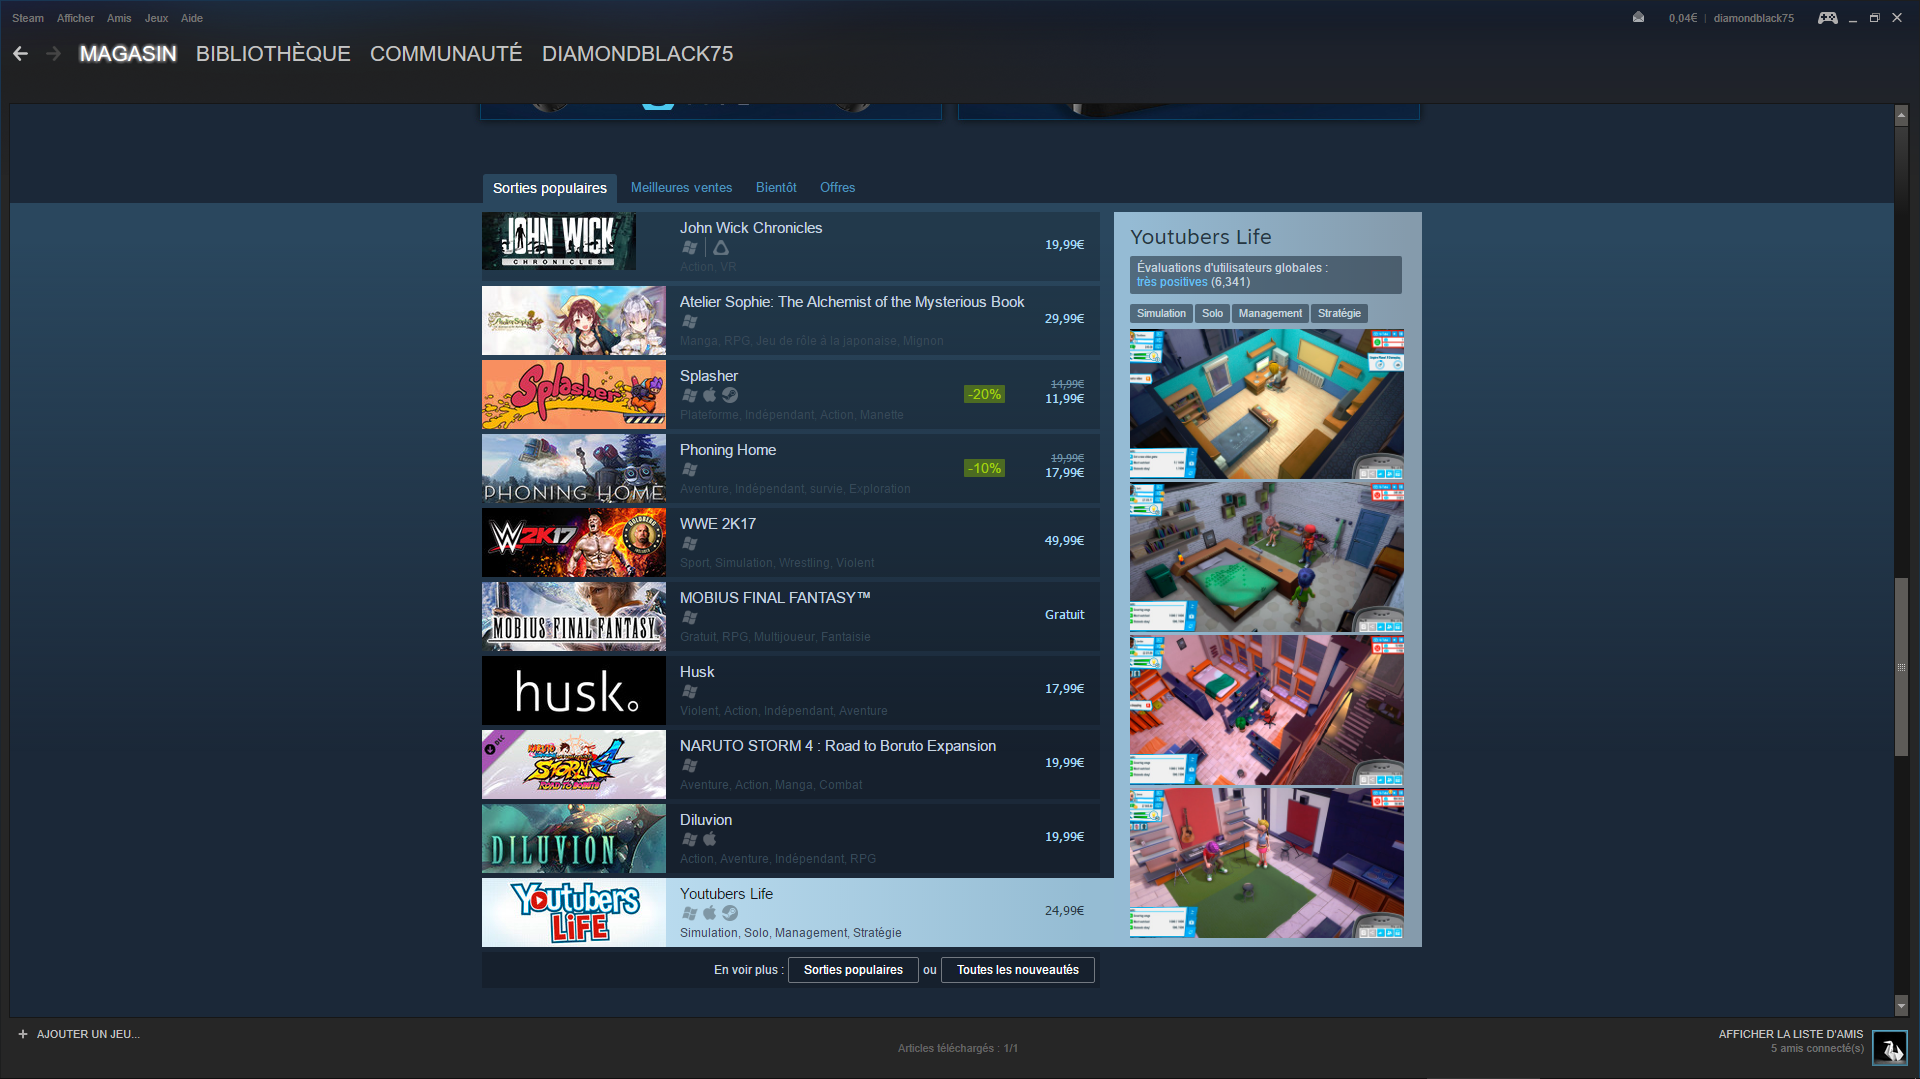Open the Afficher menu
Screen dimensions: 1920x1079
75,18
